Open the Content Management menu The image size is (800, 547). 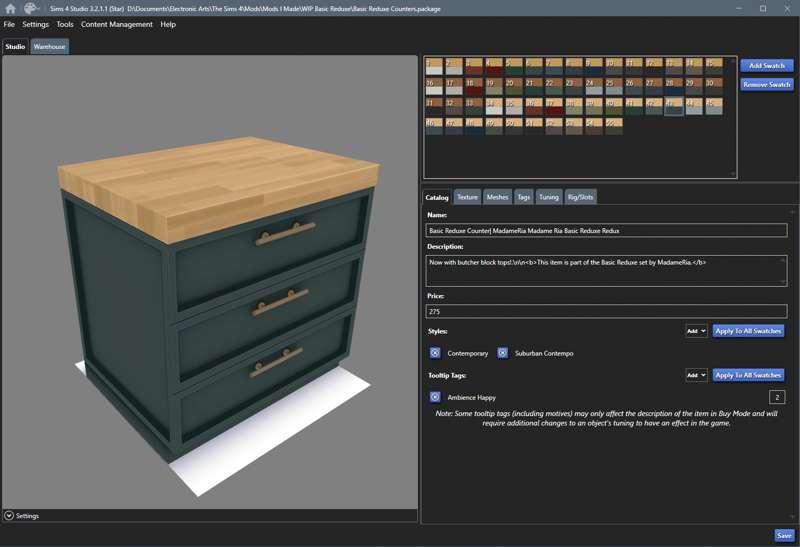pos(116,24)
